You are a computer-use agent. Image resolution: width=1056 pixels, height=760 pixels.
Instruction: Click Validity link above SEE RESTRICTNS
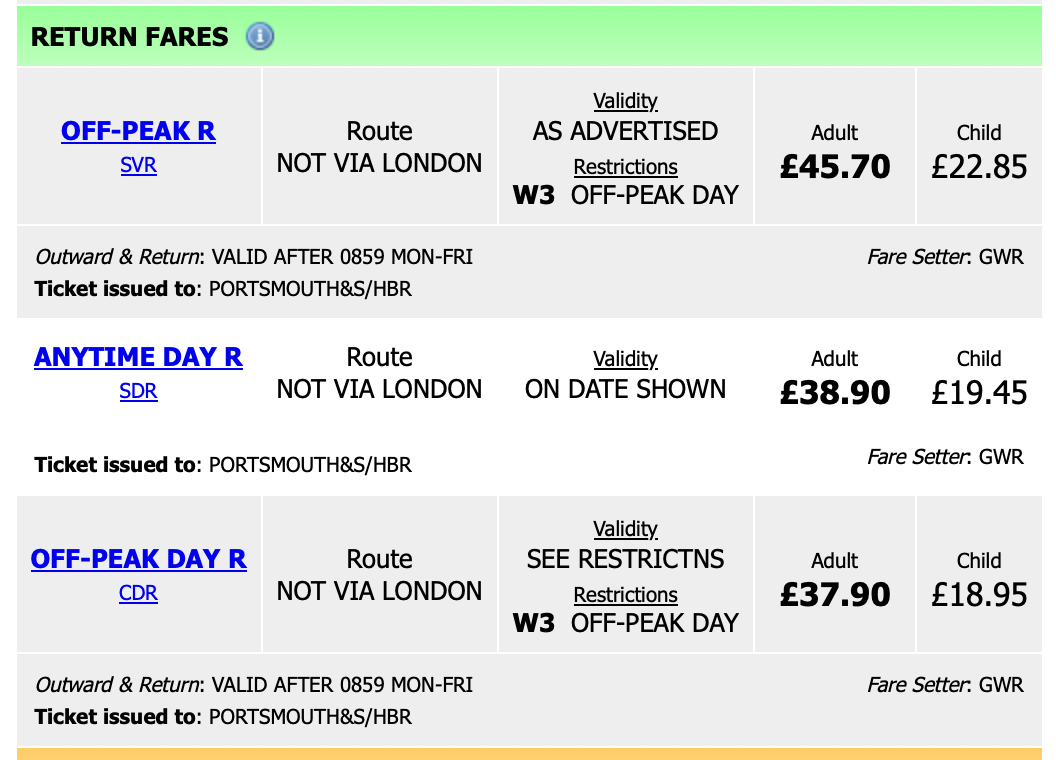click(x=625, y=529)
